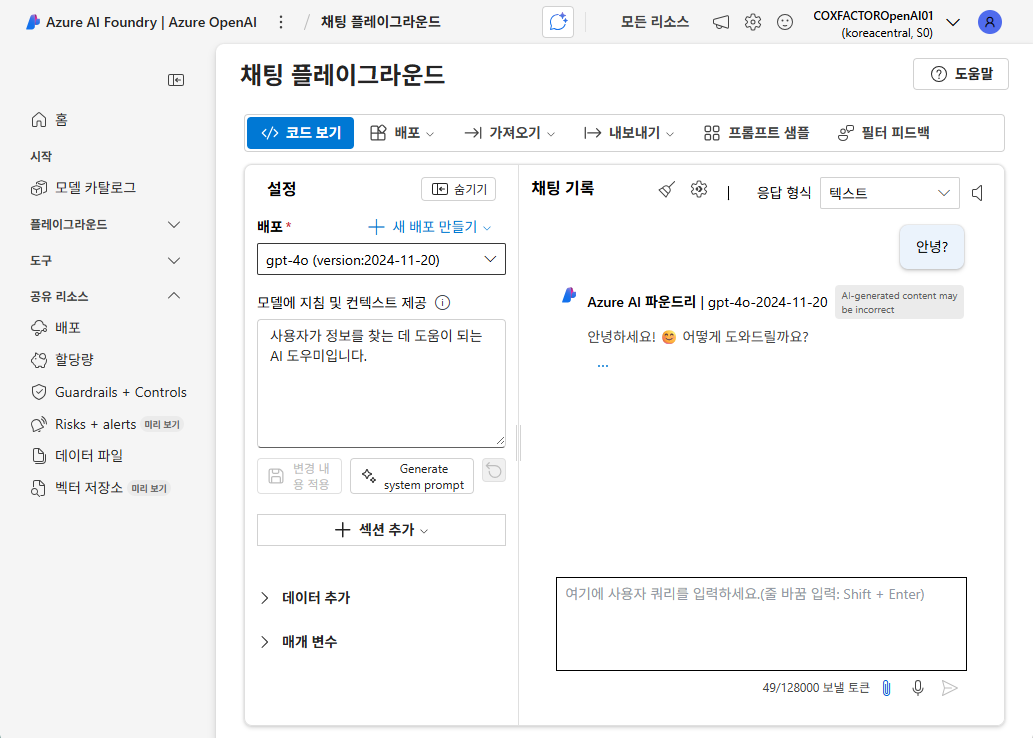Open 모든 리소스 in header
Viewport: 1033px width, 738px height.
click(655, 22)
